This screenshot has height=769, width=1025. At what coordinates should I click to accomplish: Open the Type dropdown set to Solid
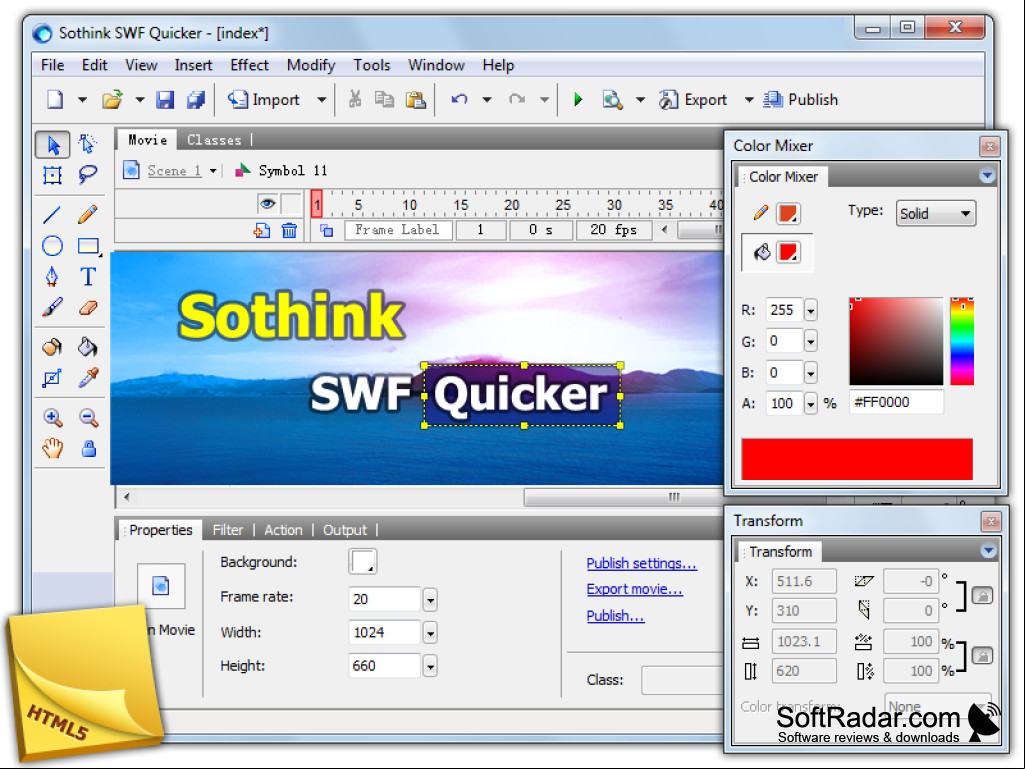(x=935, y=214)
